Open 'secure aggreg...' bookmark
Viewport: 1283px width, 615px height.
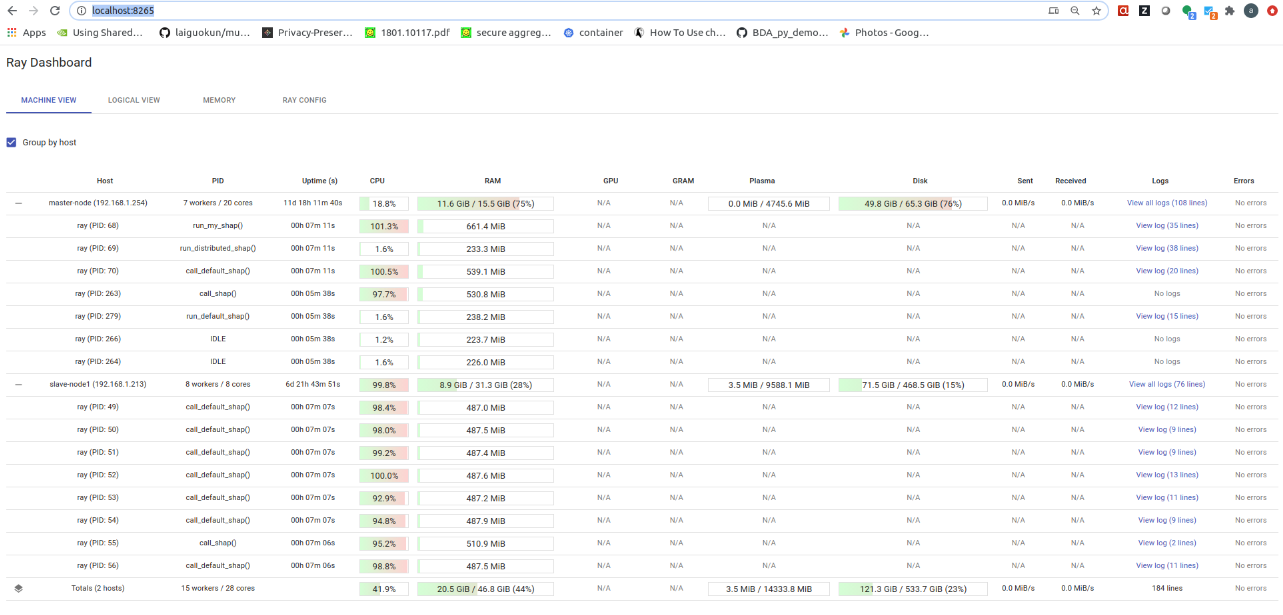point(506,32)
